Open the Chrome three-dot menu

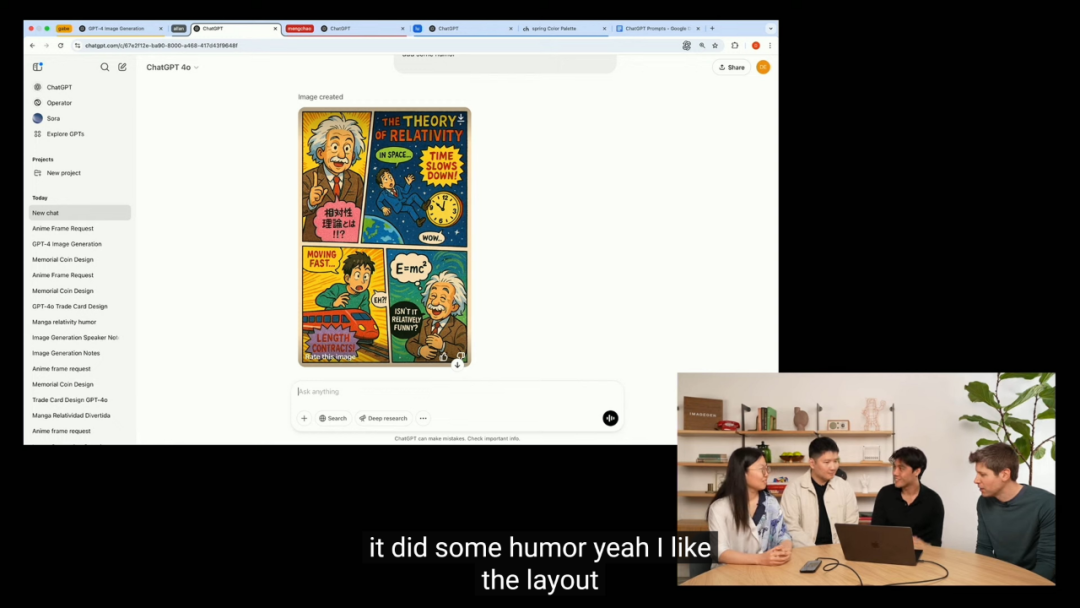click(769, 45)
